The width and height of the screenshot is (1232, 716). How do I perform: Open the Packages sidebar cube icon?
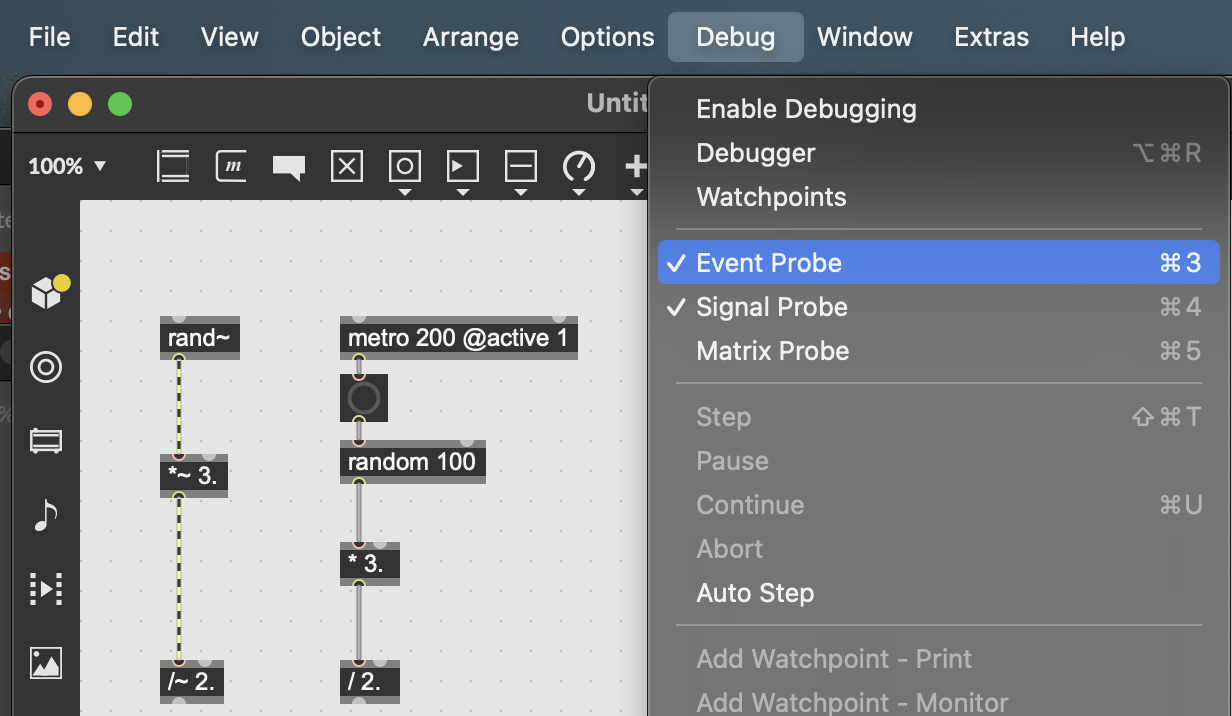(x=45, y=293)
